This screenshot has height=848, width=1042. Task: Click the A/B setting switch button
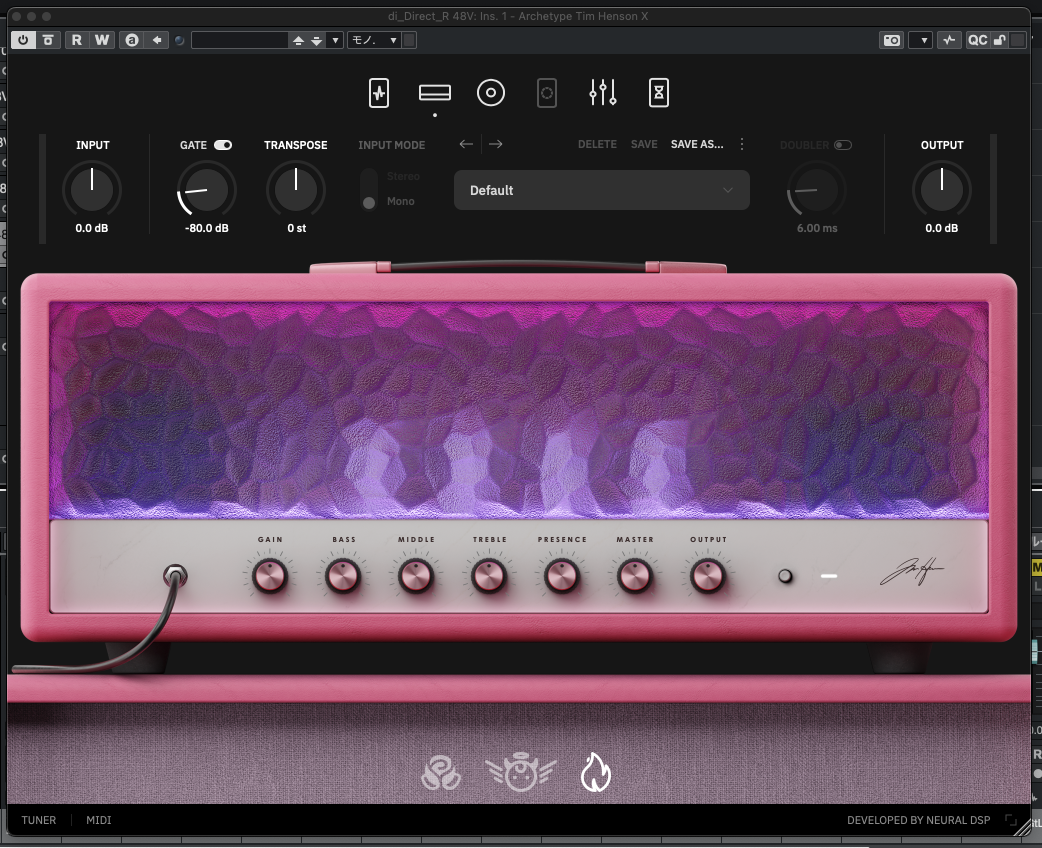(x=132, y=40)
